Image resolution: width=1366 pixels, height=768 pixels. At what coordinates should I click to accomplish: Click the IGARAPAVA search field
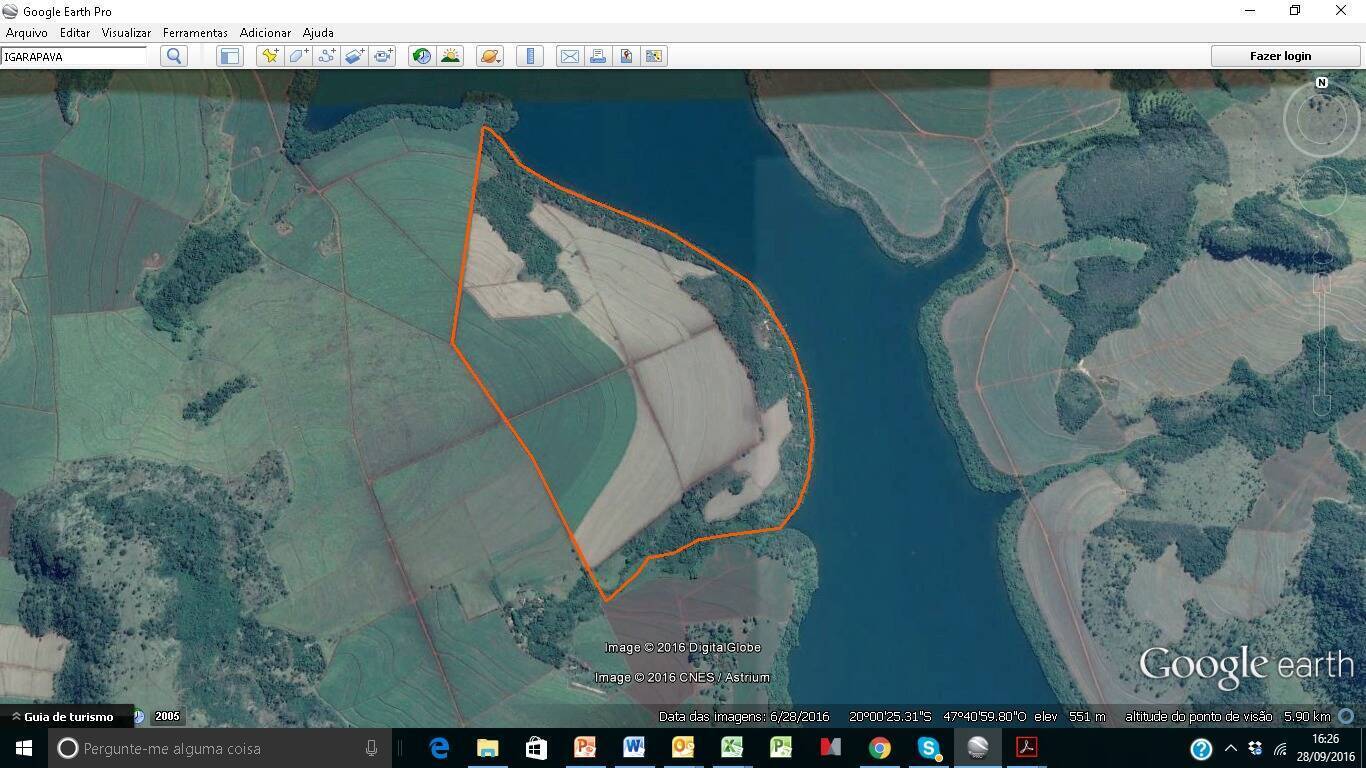point(74,57)
